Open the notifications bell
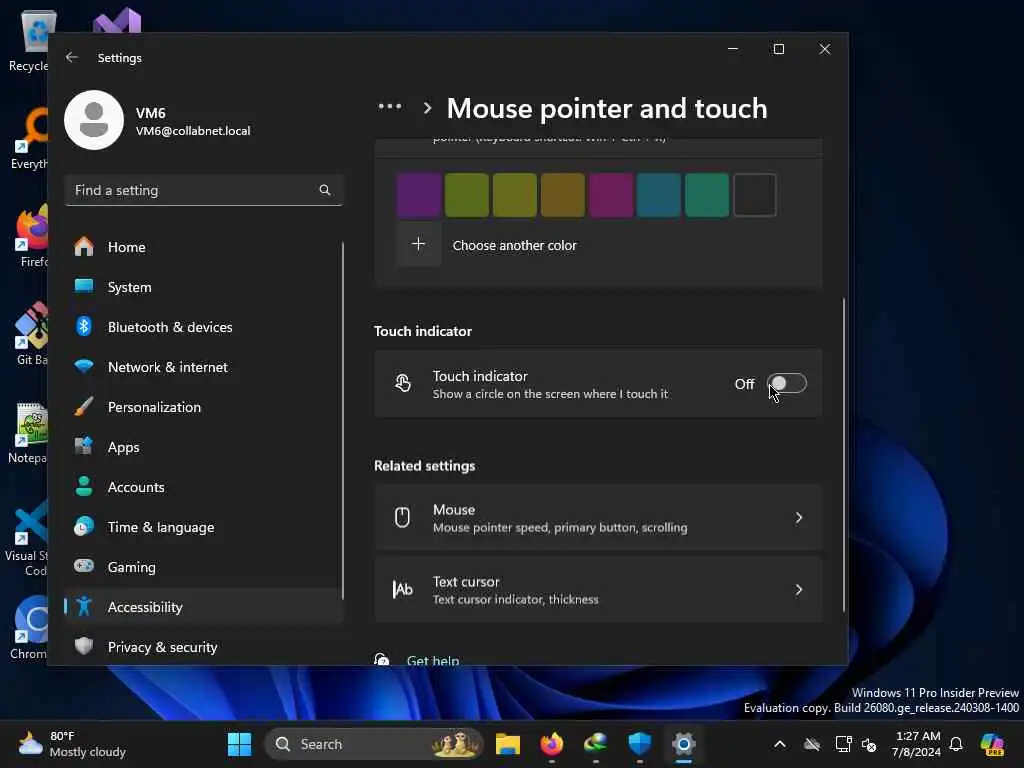 tap(956, 744)
